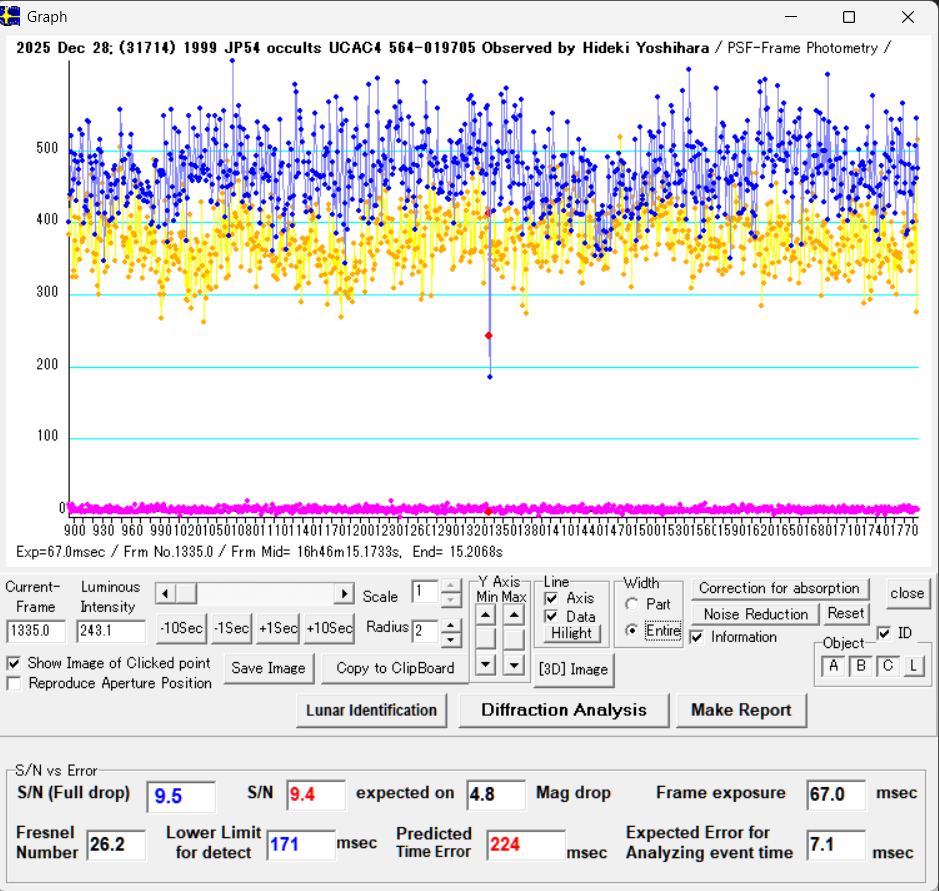The image size is (939, 891).
Task: Open Diffraction Analysis
Action: pos(563,710)
